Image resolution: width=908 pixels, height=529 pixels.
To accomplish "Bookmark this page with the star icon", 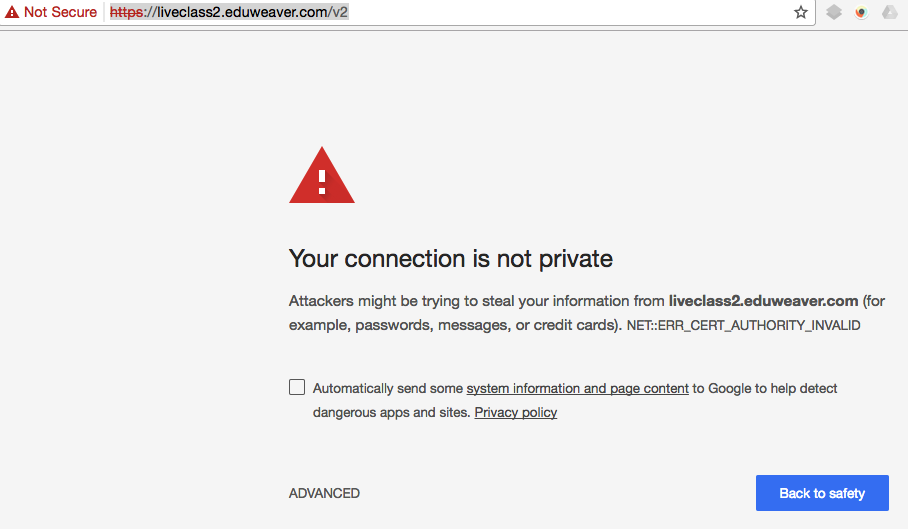I will (x=800, y=12).
